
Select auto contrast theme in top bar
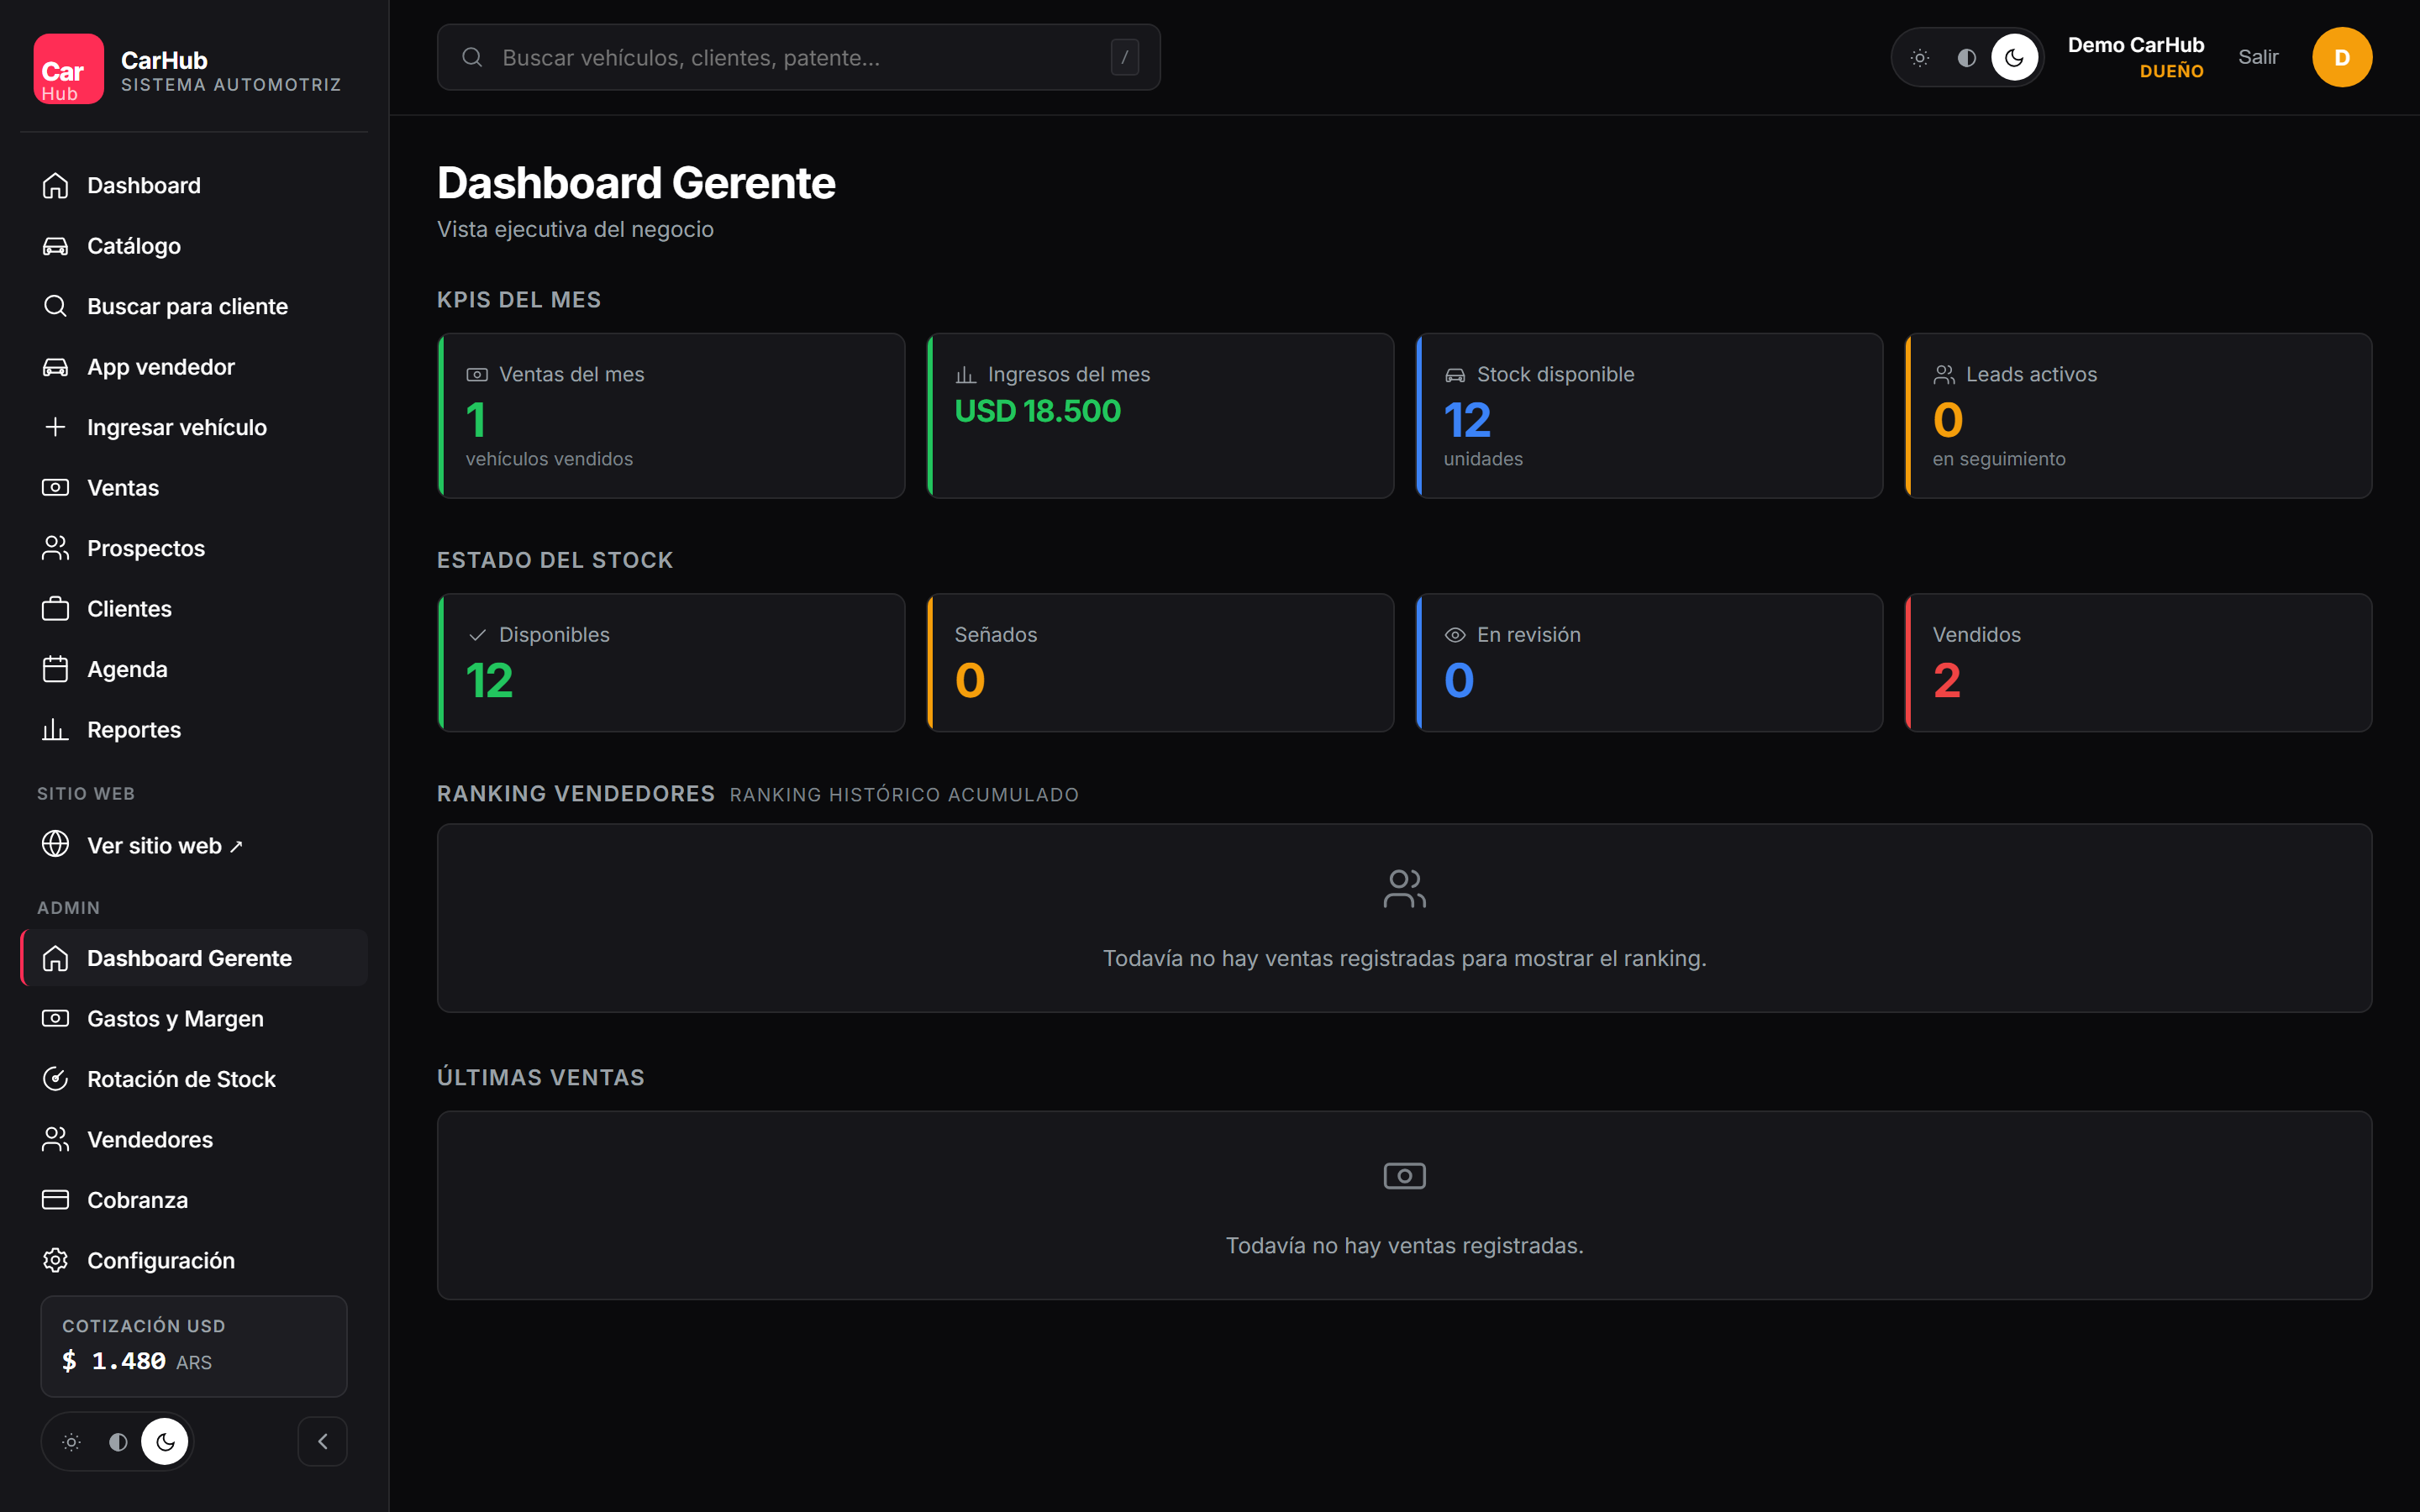(1967, 58)
